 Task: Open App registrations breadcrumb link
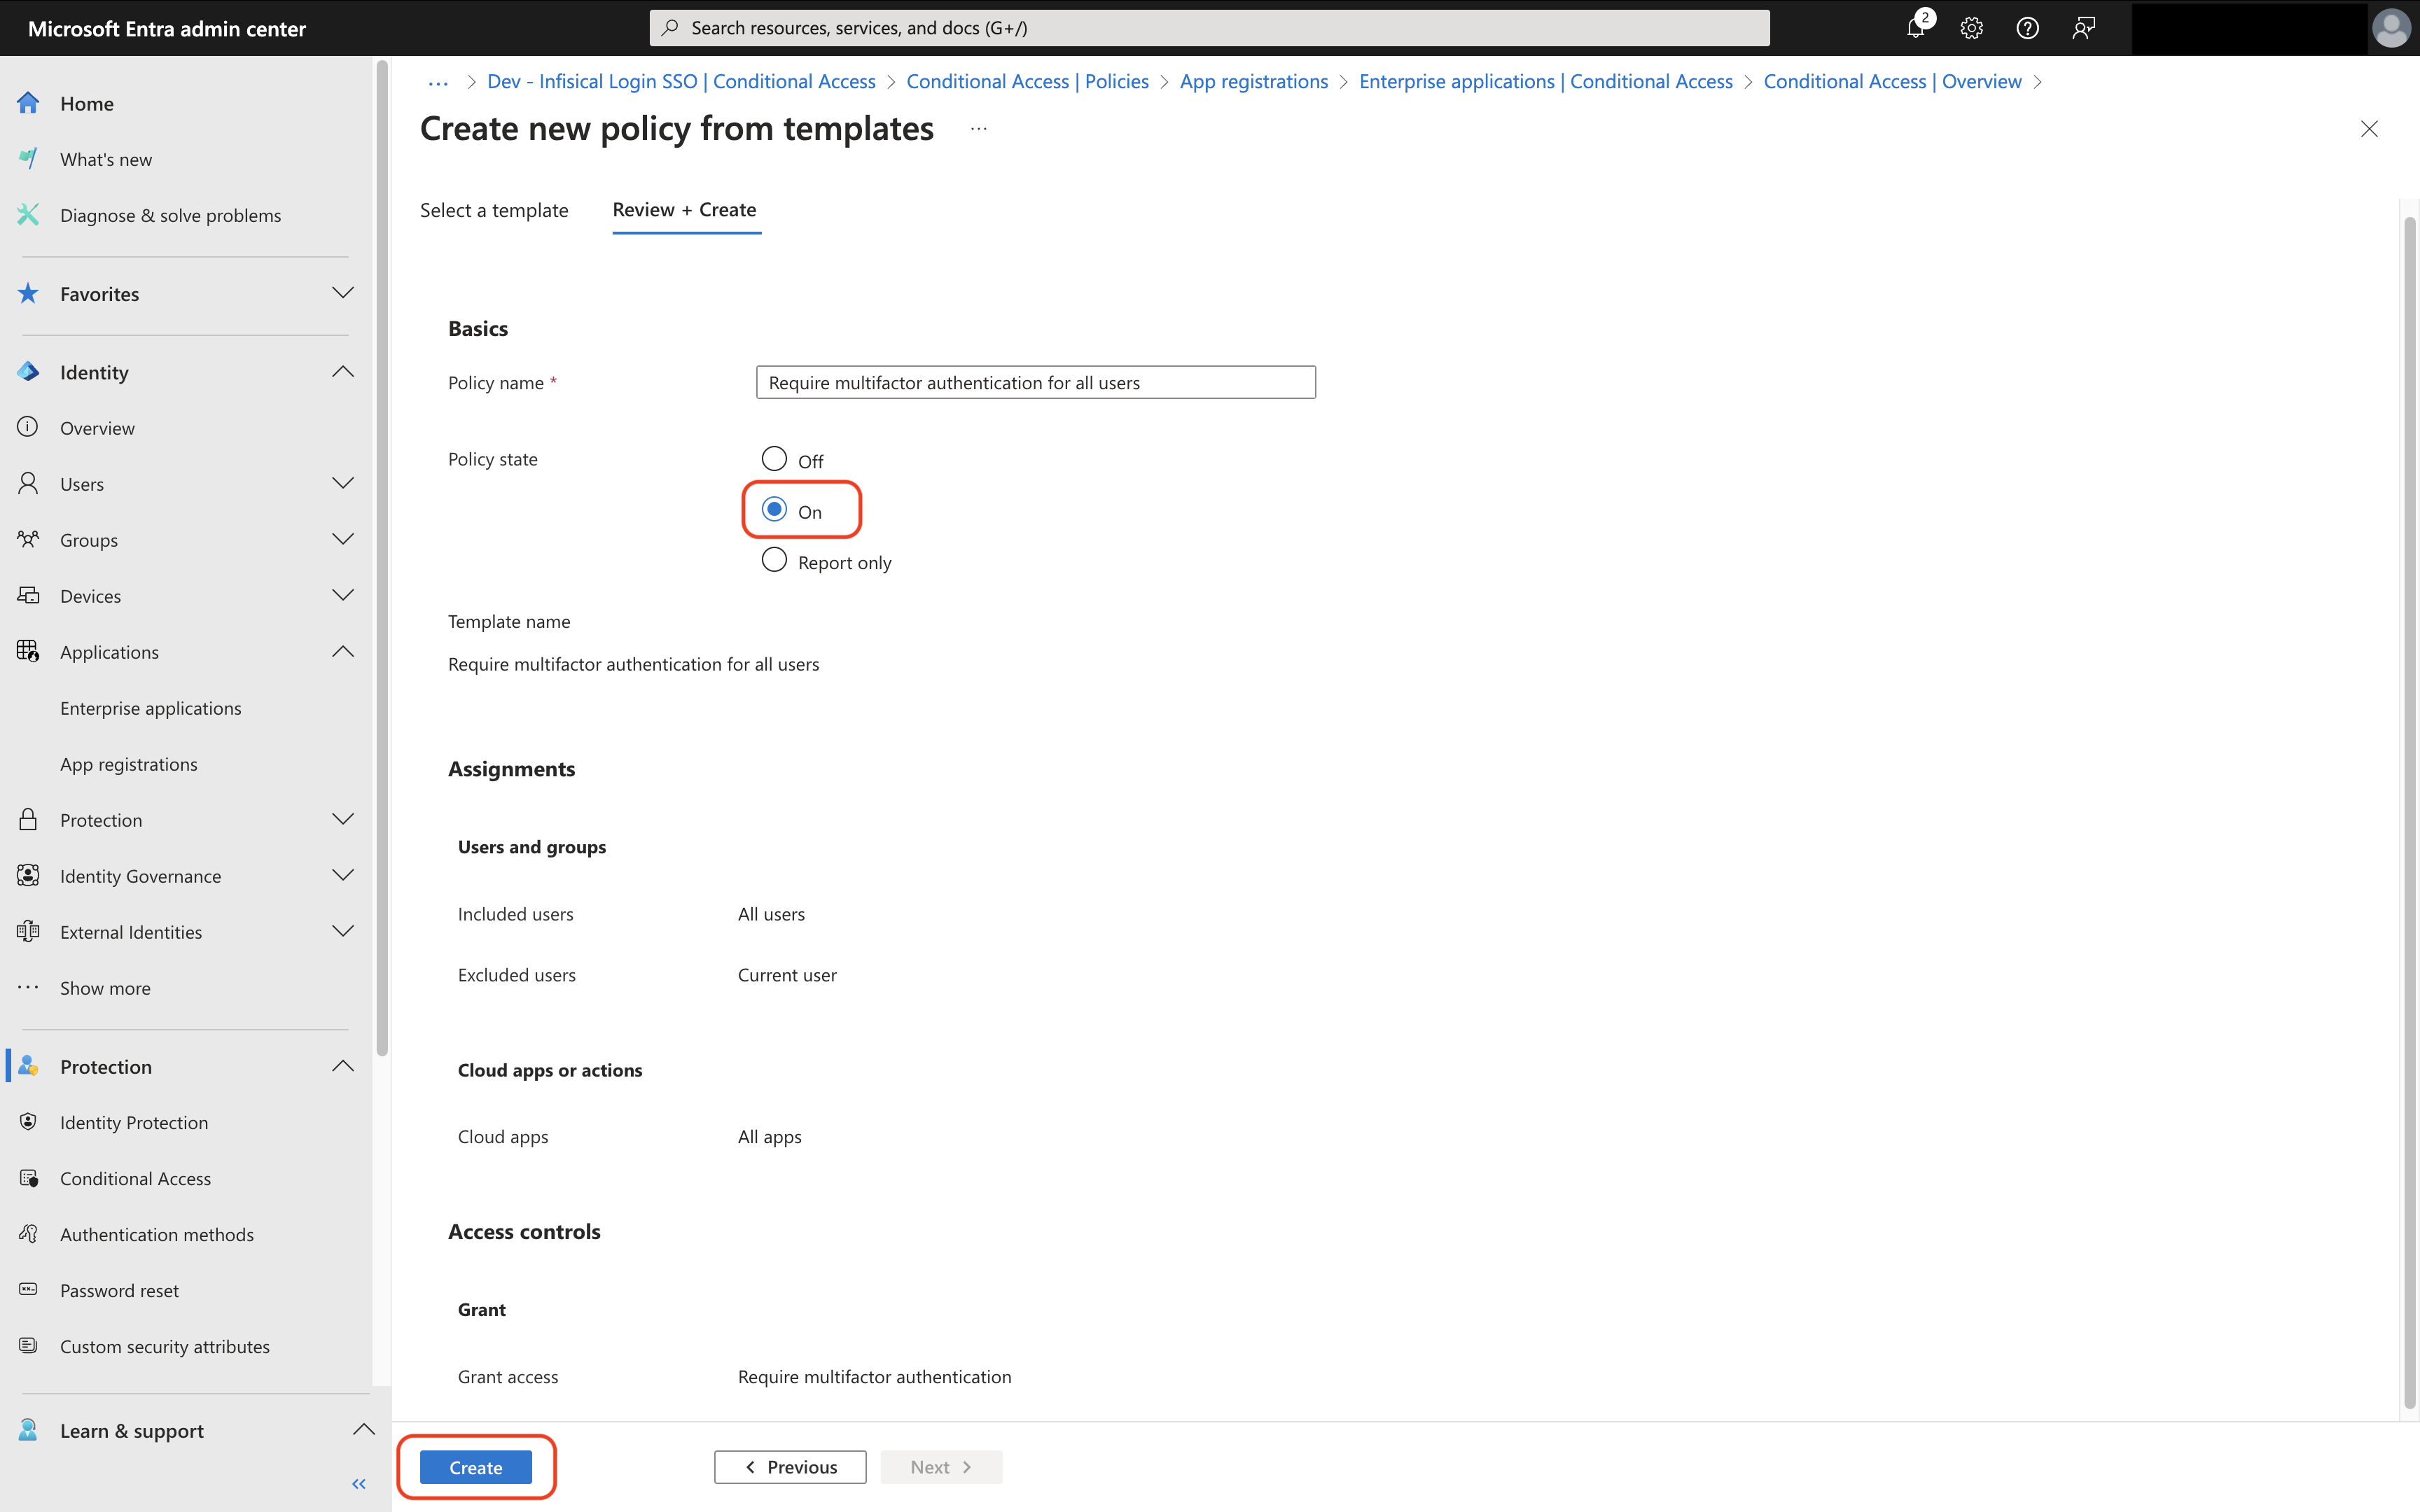[1254, 81]
